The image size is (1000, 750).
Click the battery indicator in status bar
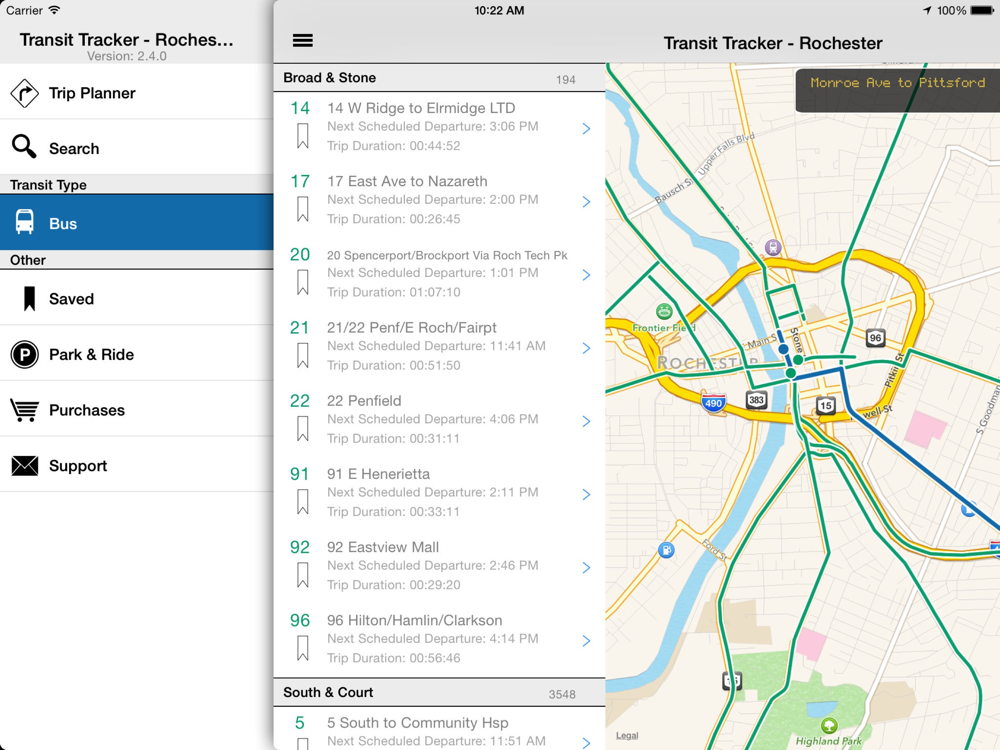[981, 10]
